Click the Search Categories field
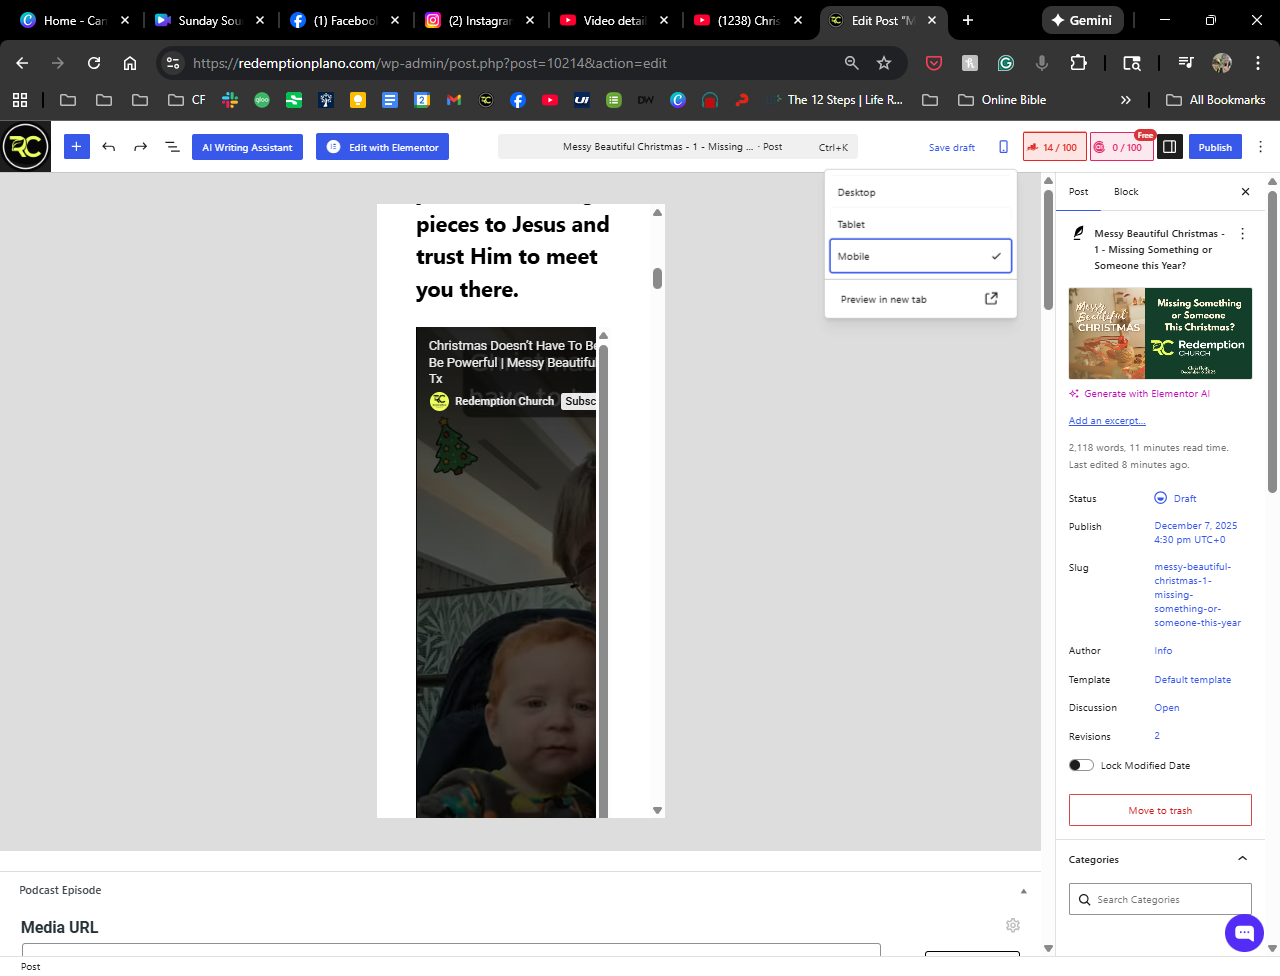This screenshot has height=976, width=1280. (x=1165, y=899)
